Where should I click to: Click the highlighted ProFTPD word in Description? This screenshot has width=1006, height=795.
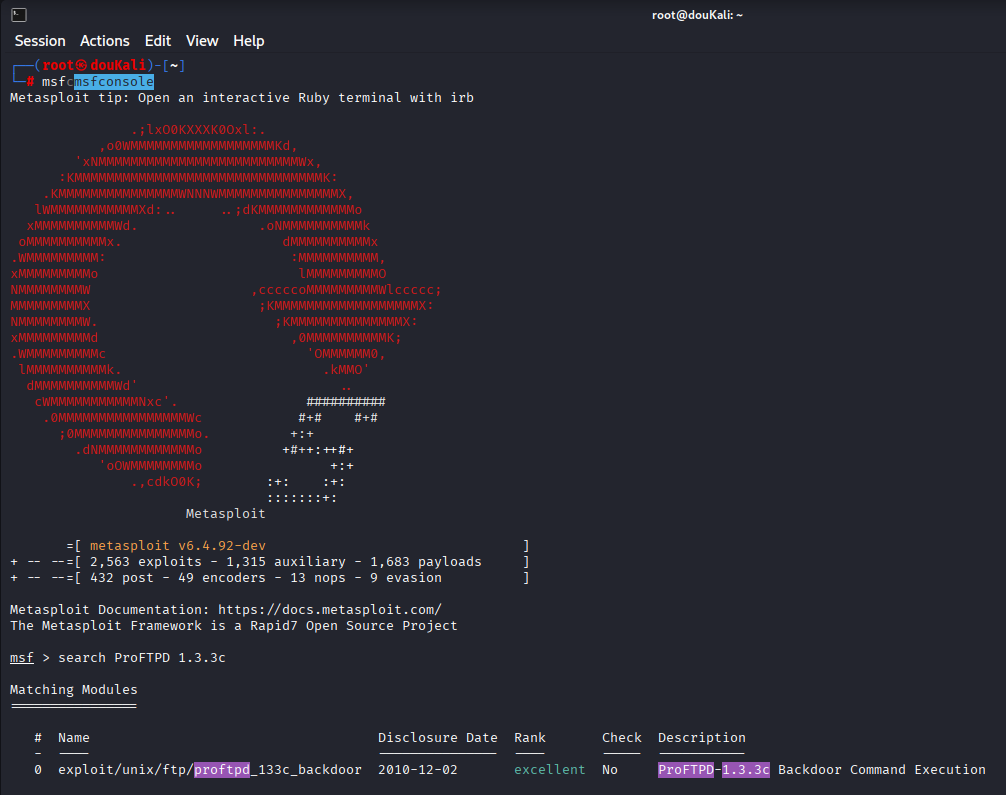[x=685, y=769]
